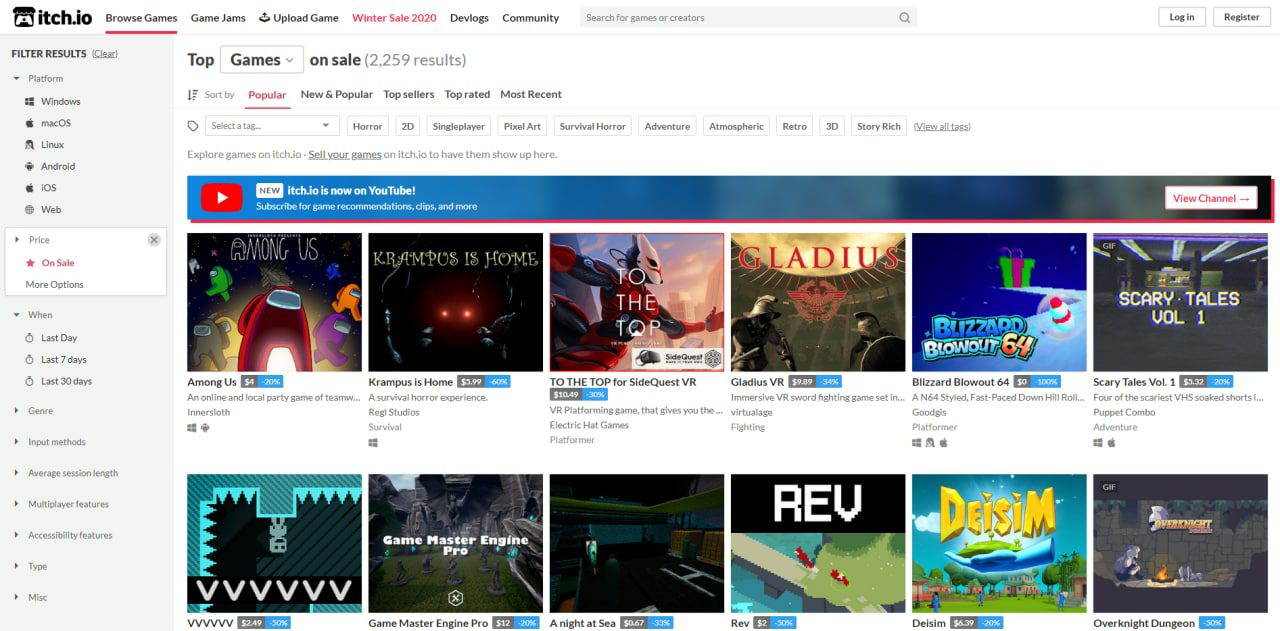The height and width of the screenshot is (631, 1280).
Task: Select the Web platform filter
Action: [51, 210]
